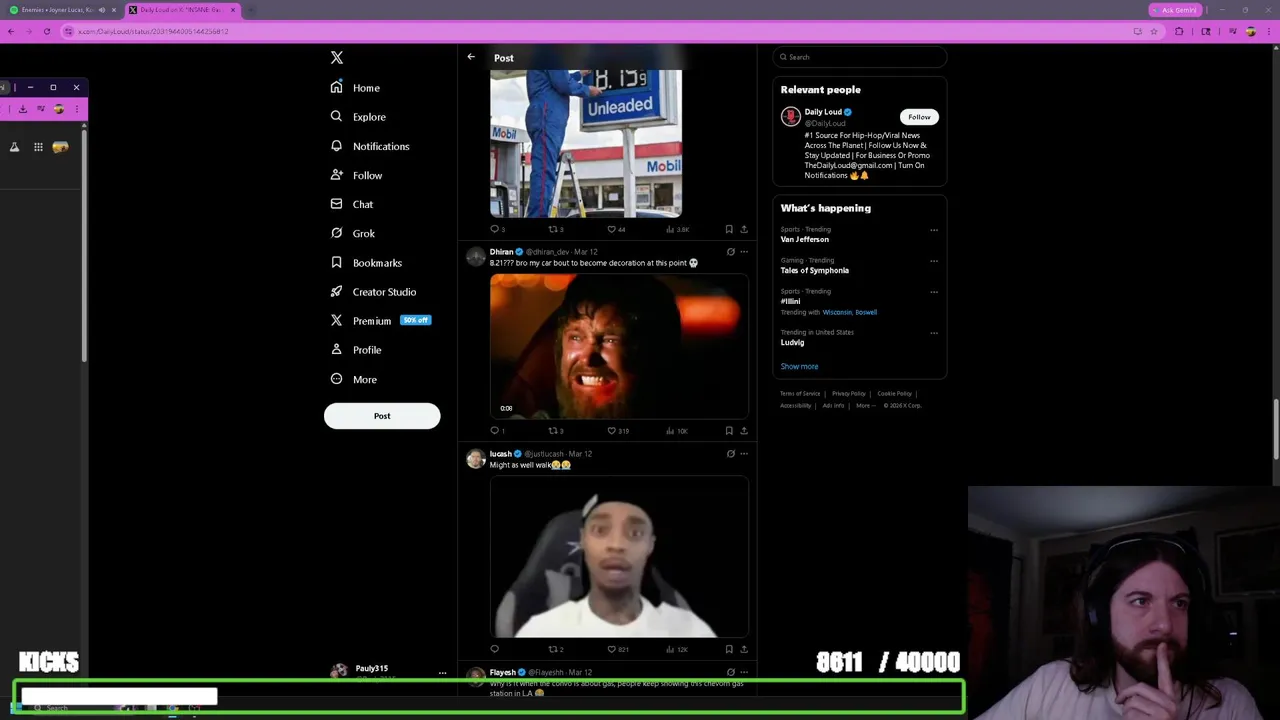
Task: Open more options for Tales of Symphonia trend
Action: [934, 261]
